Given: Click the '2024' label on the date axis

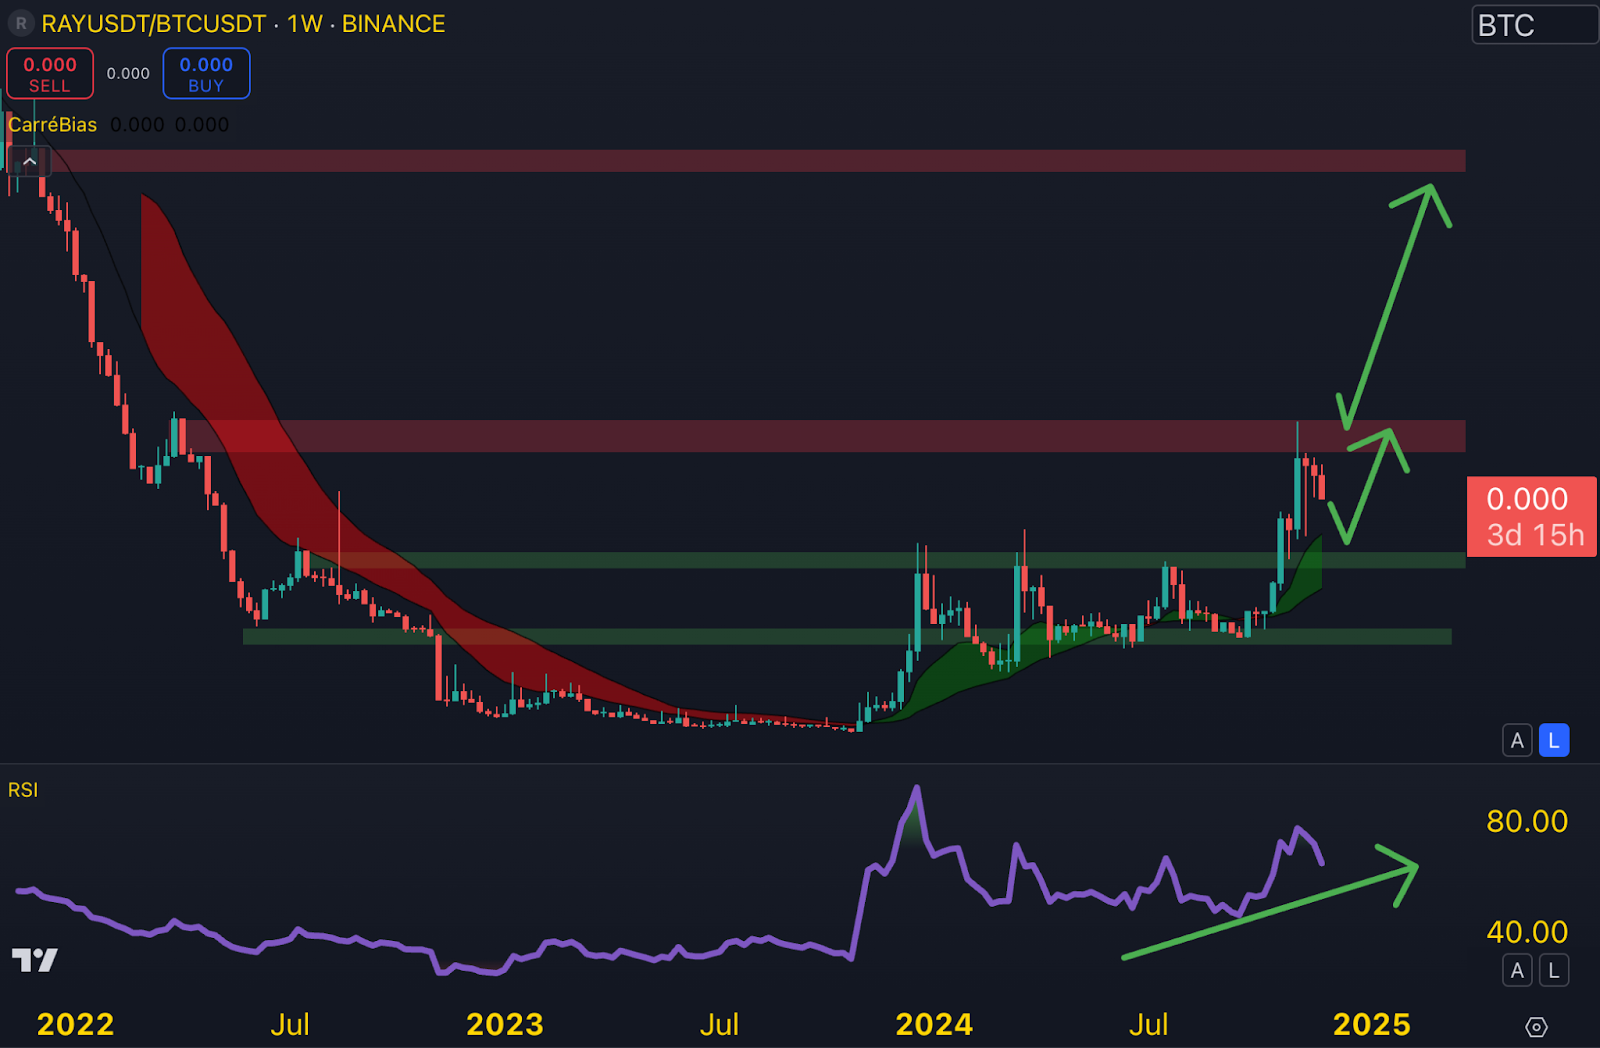Looking at the screenshot, I should click(934, 1024).
